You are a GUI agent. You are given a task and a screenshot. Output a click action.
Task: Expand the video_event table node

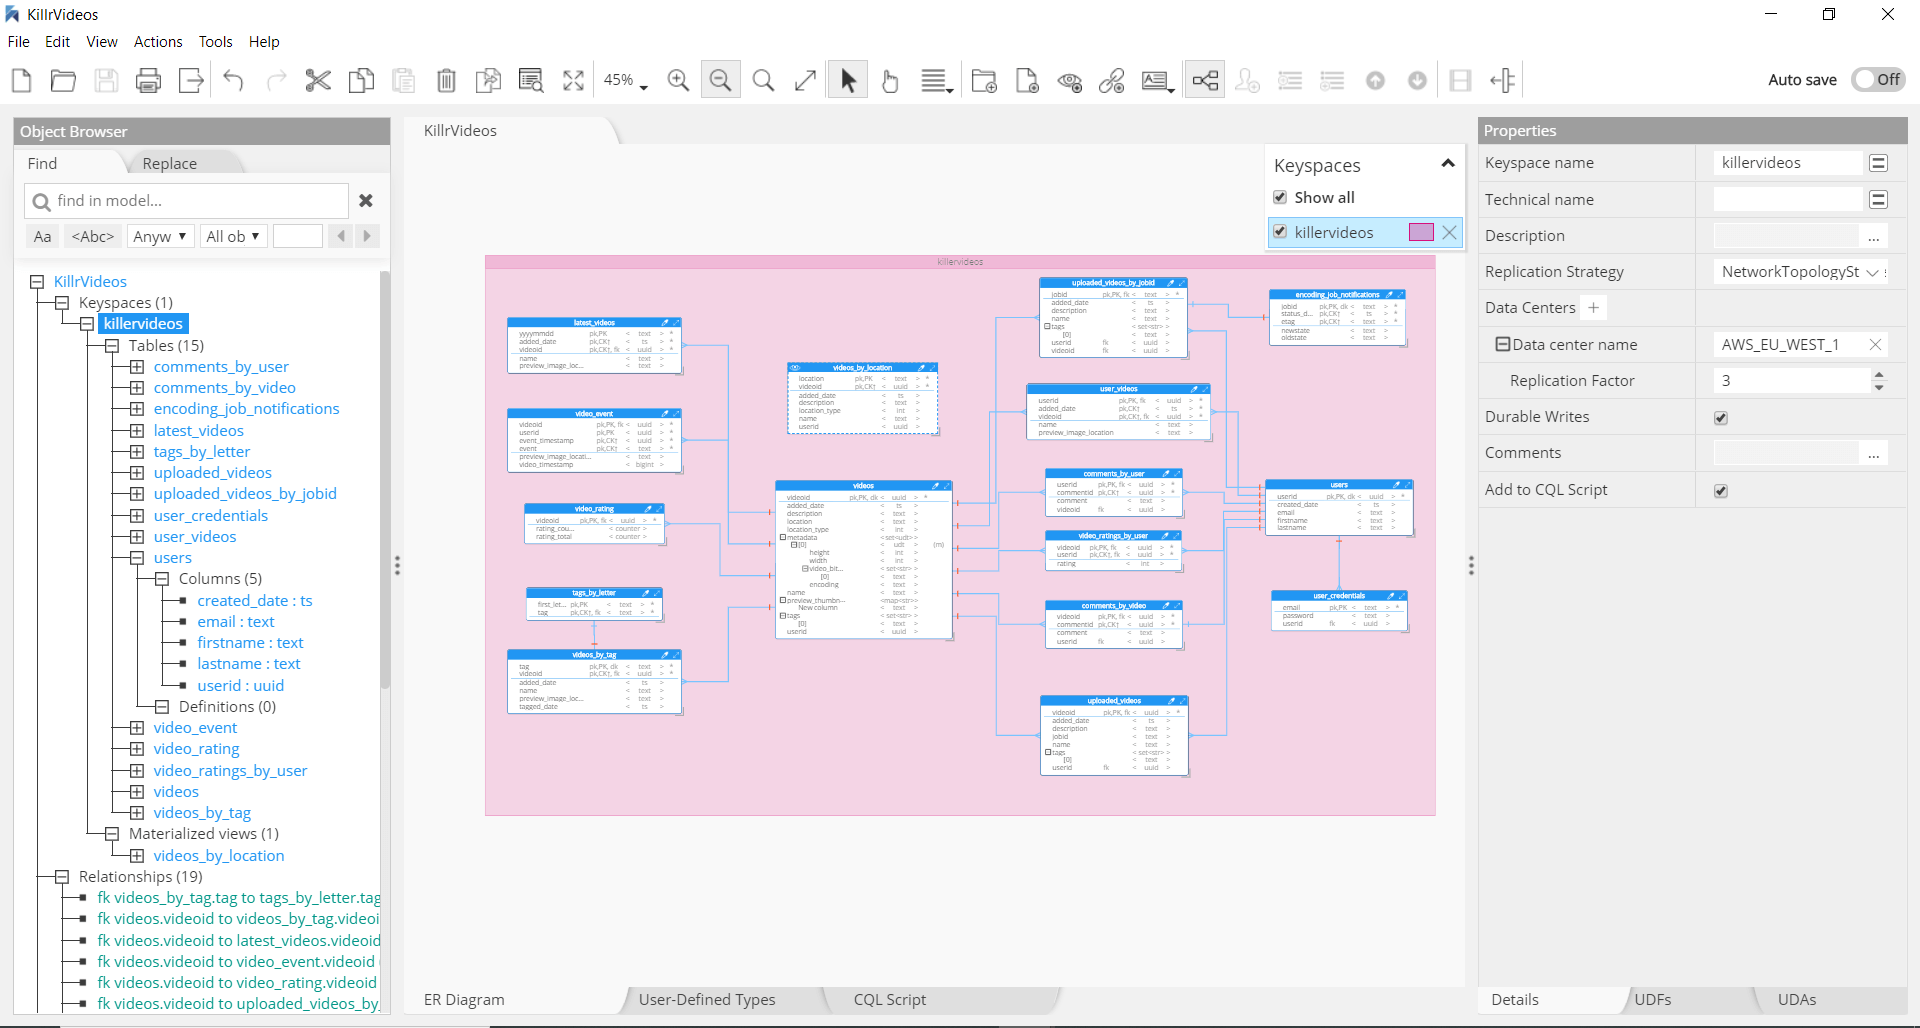coord(137,728)
